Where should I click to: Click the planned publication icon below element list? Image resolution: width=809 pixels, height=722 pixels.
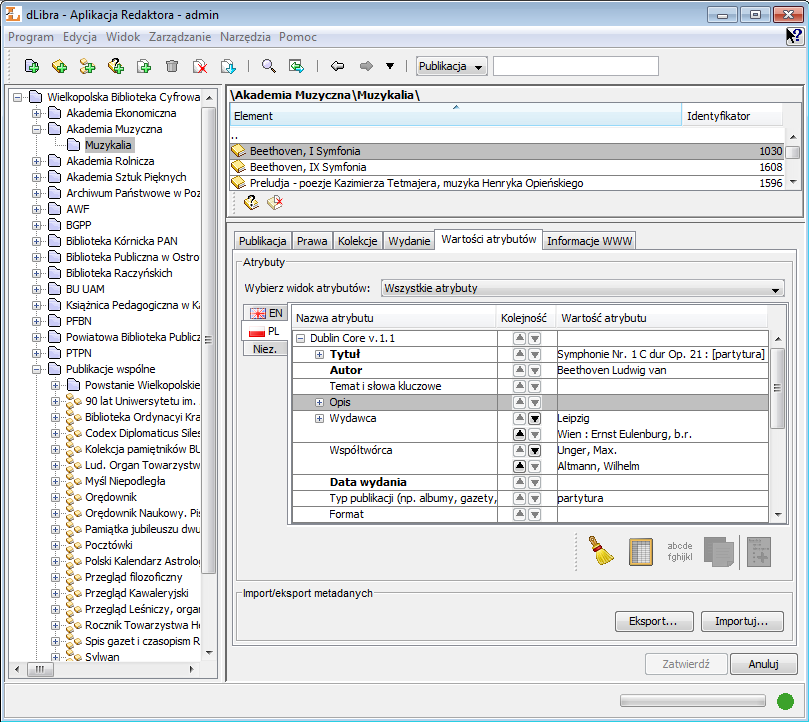pyautogui.click(x=251, y=203)
